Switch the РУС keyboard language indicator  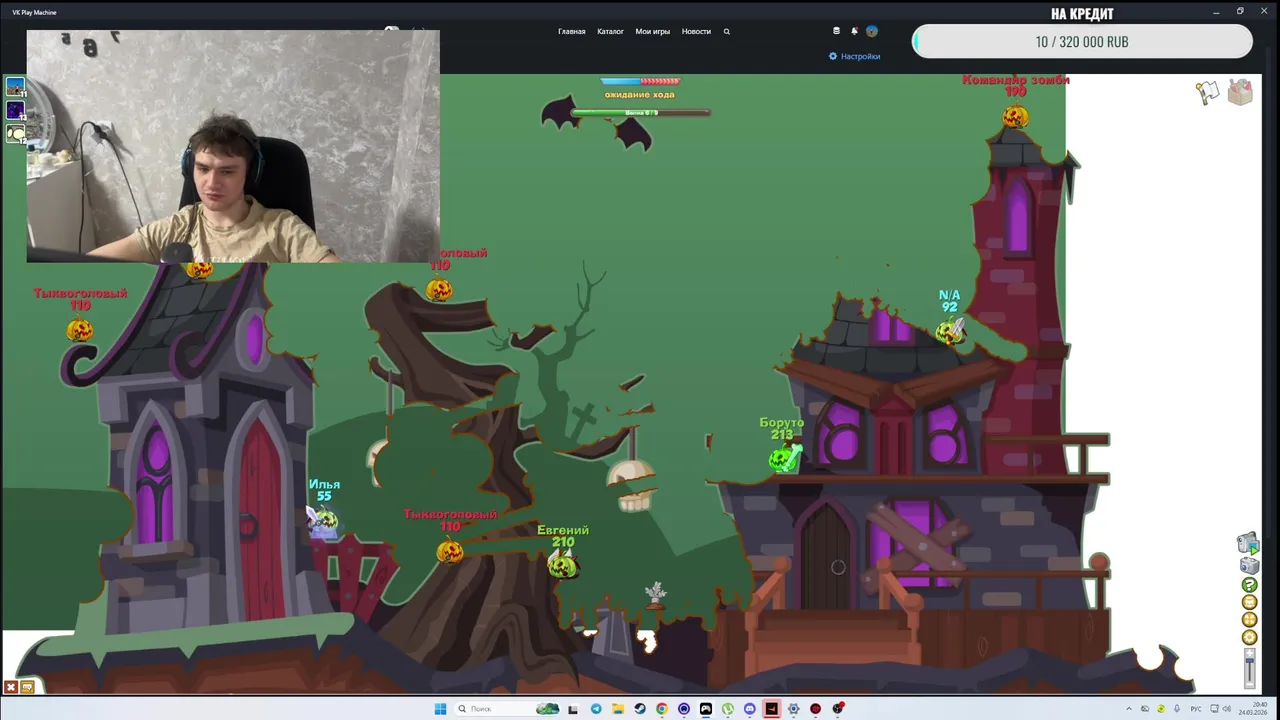point(1196,709)
